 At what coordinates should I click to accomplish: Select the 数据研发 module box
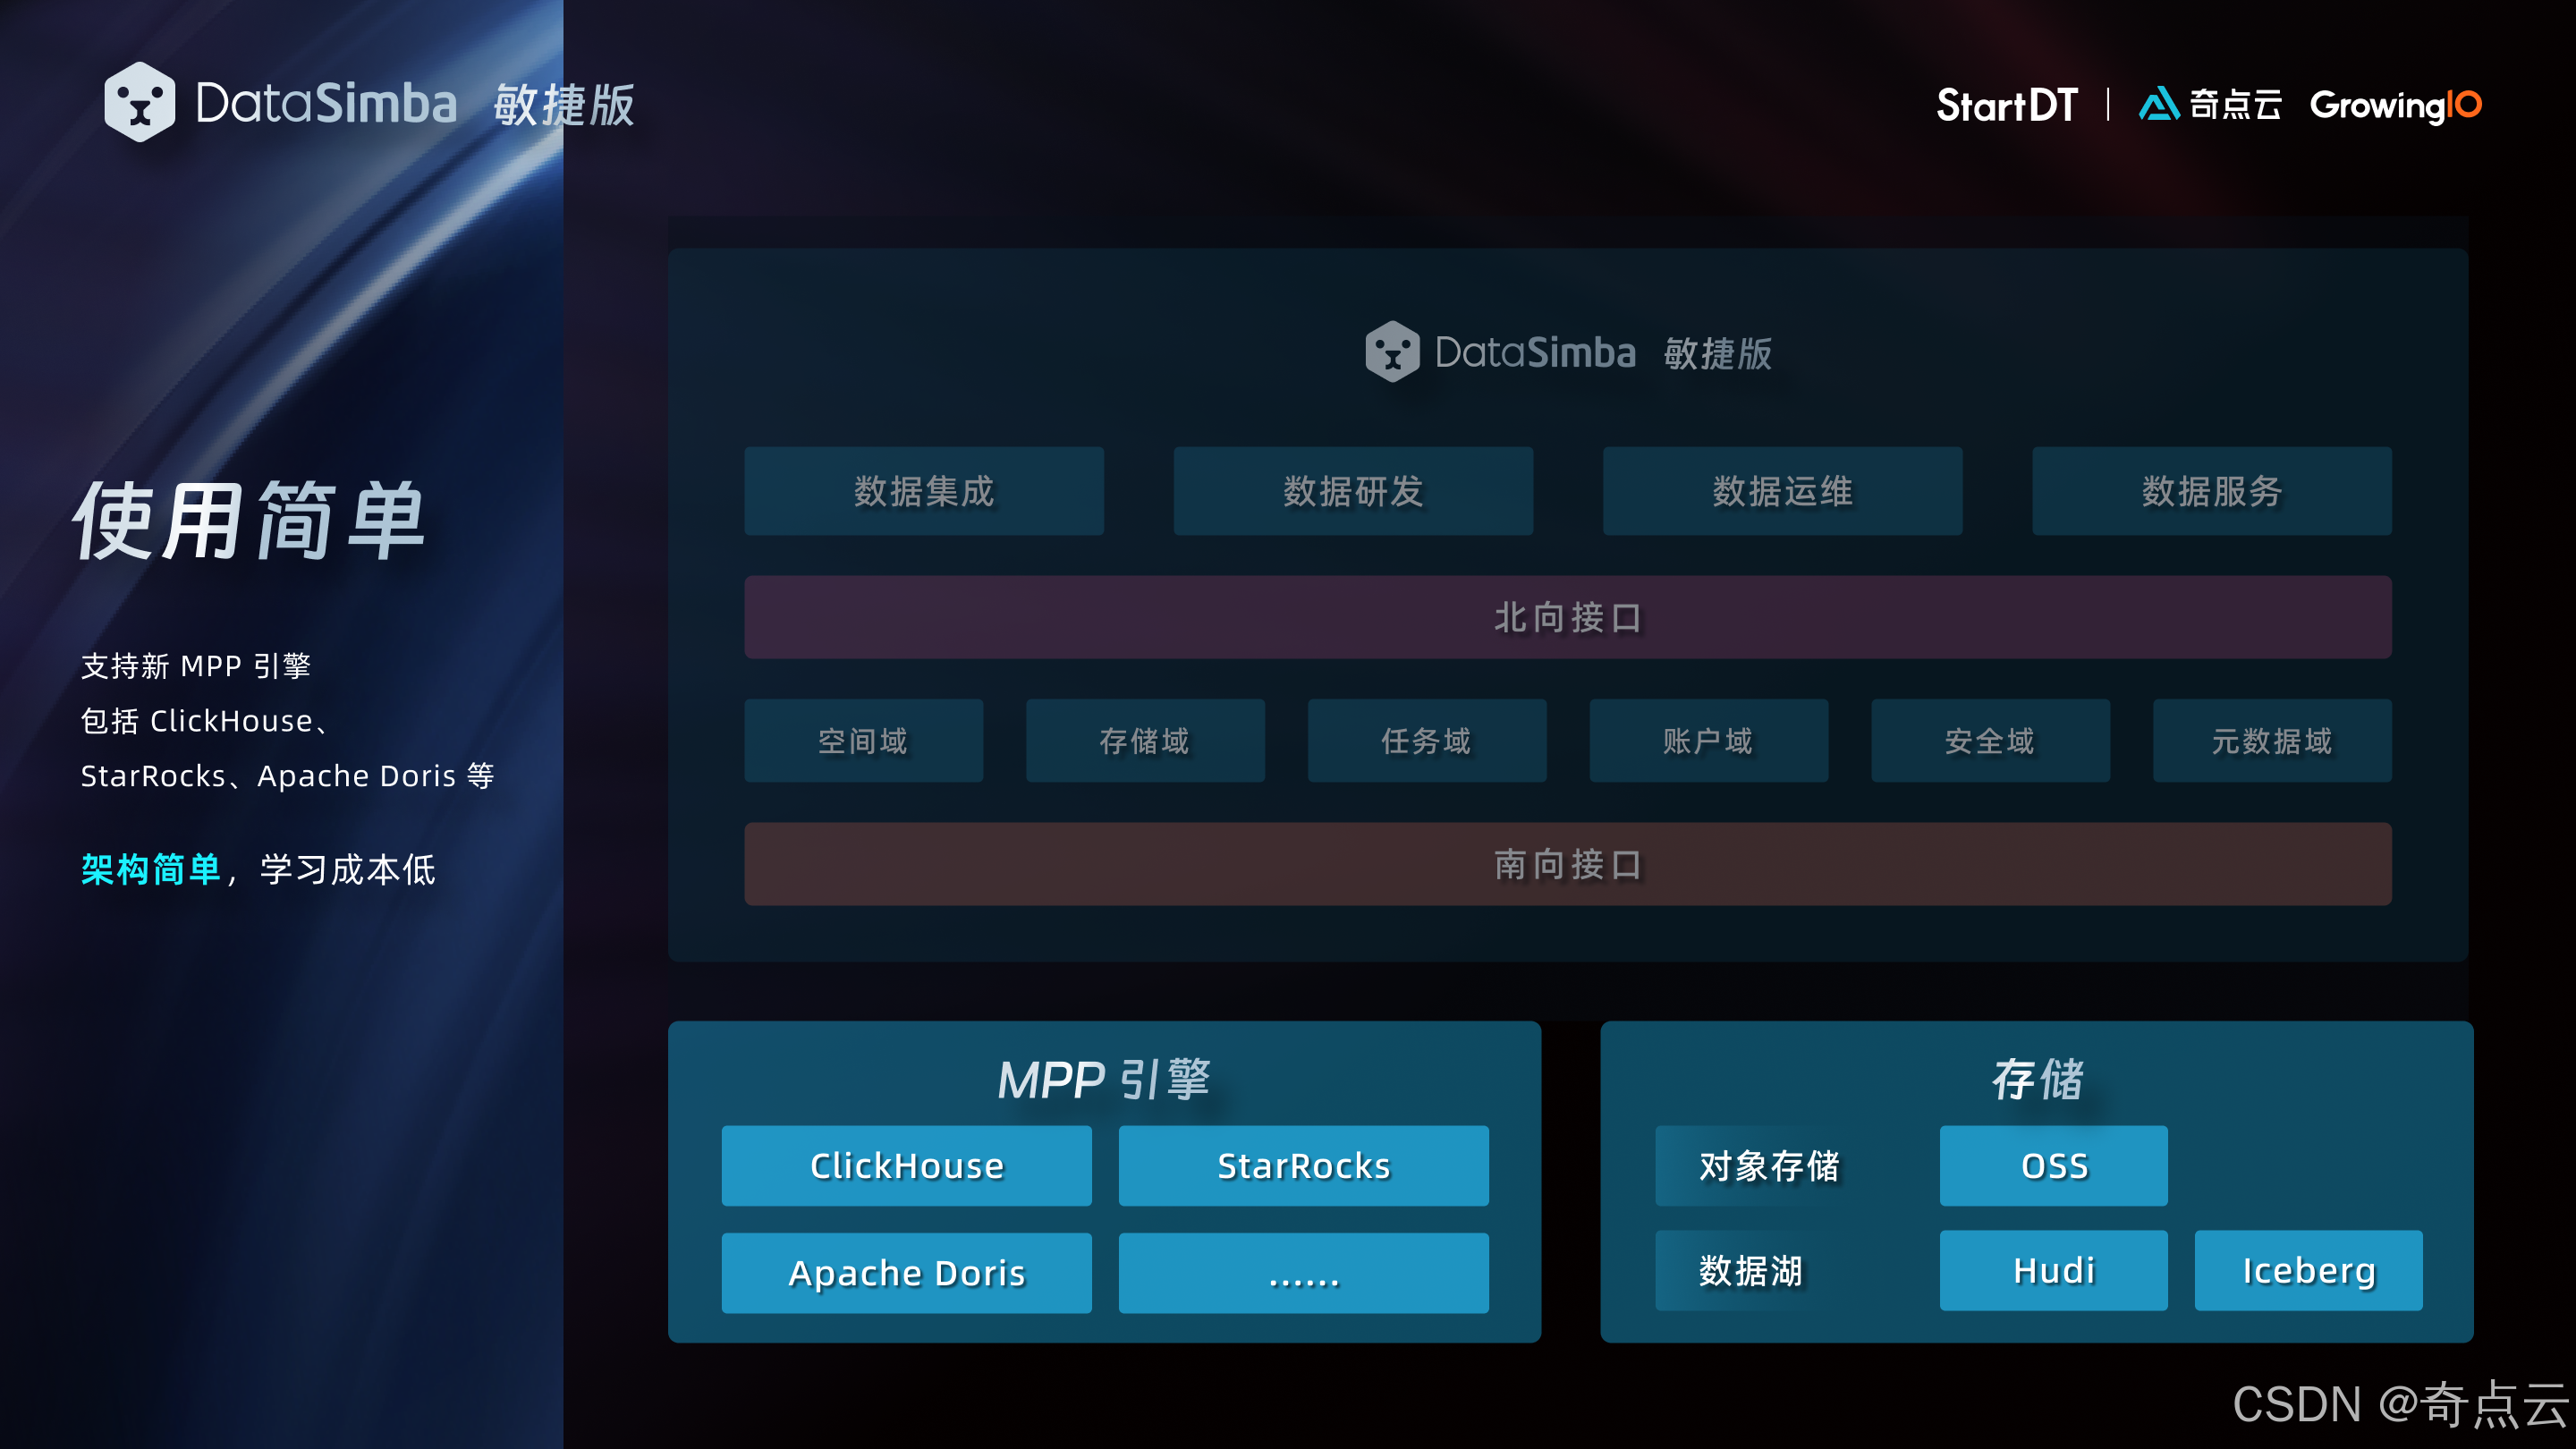(1353, 491)
